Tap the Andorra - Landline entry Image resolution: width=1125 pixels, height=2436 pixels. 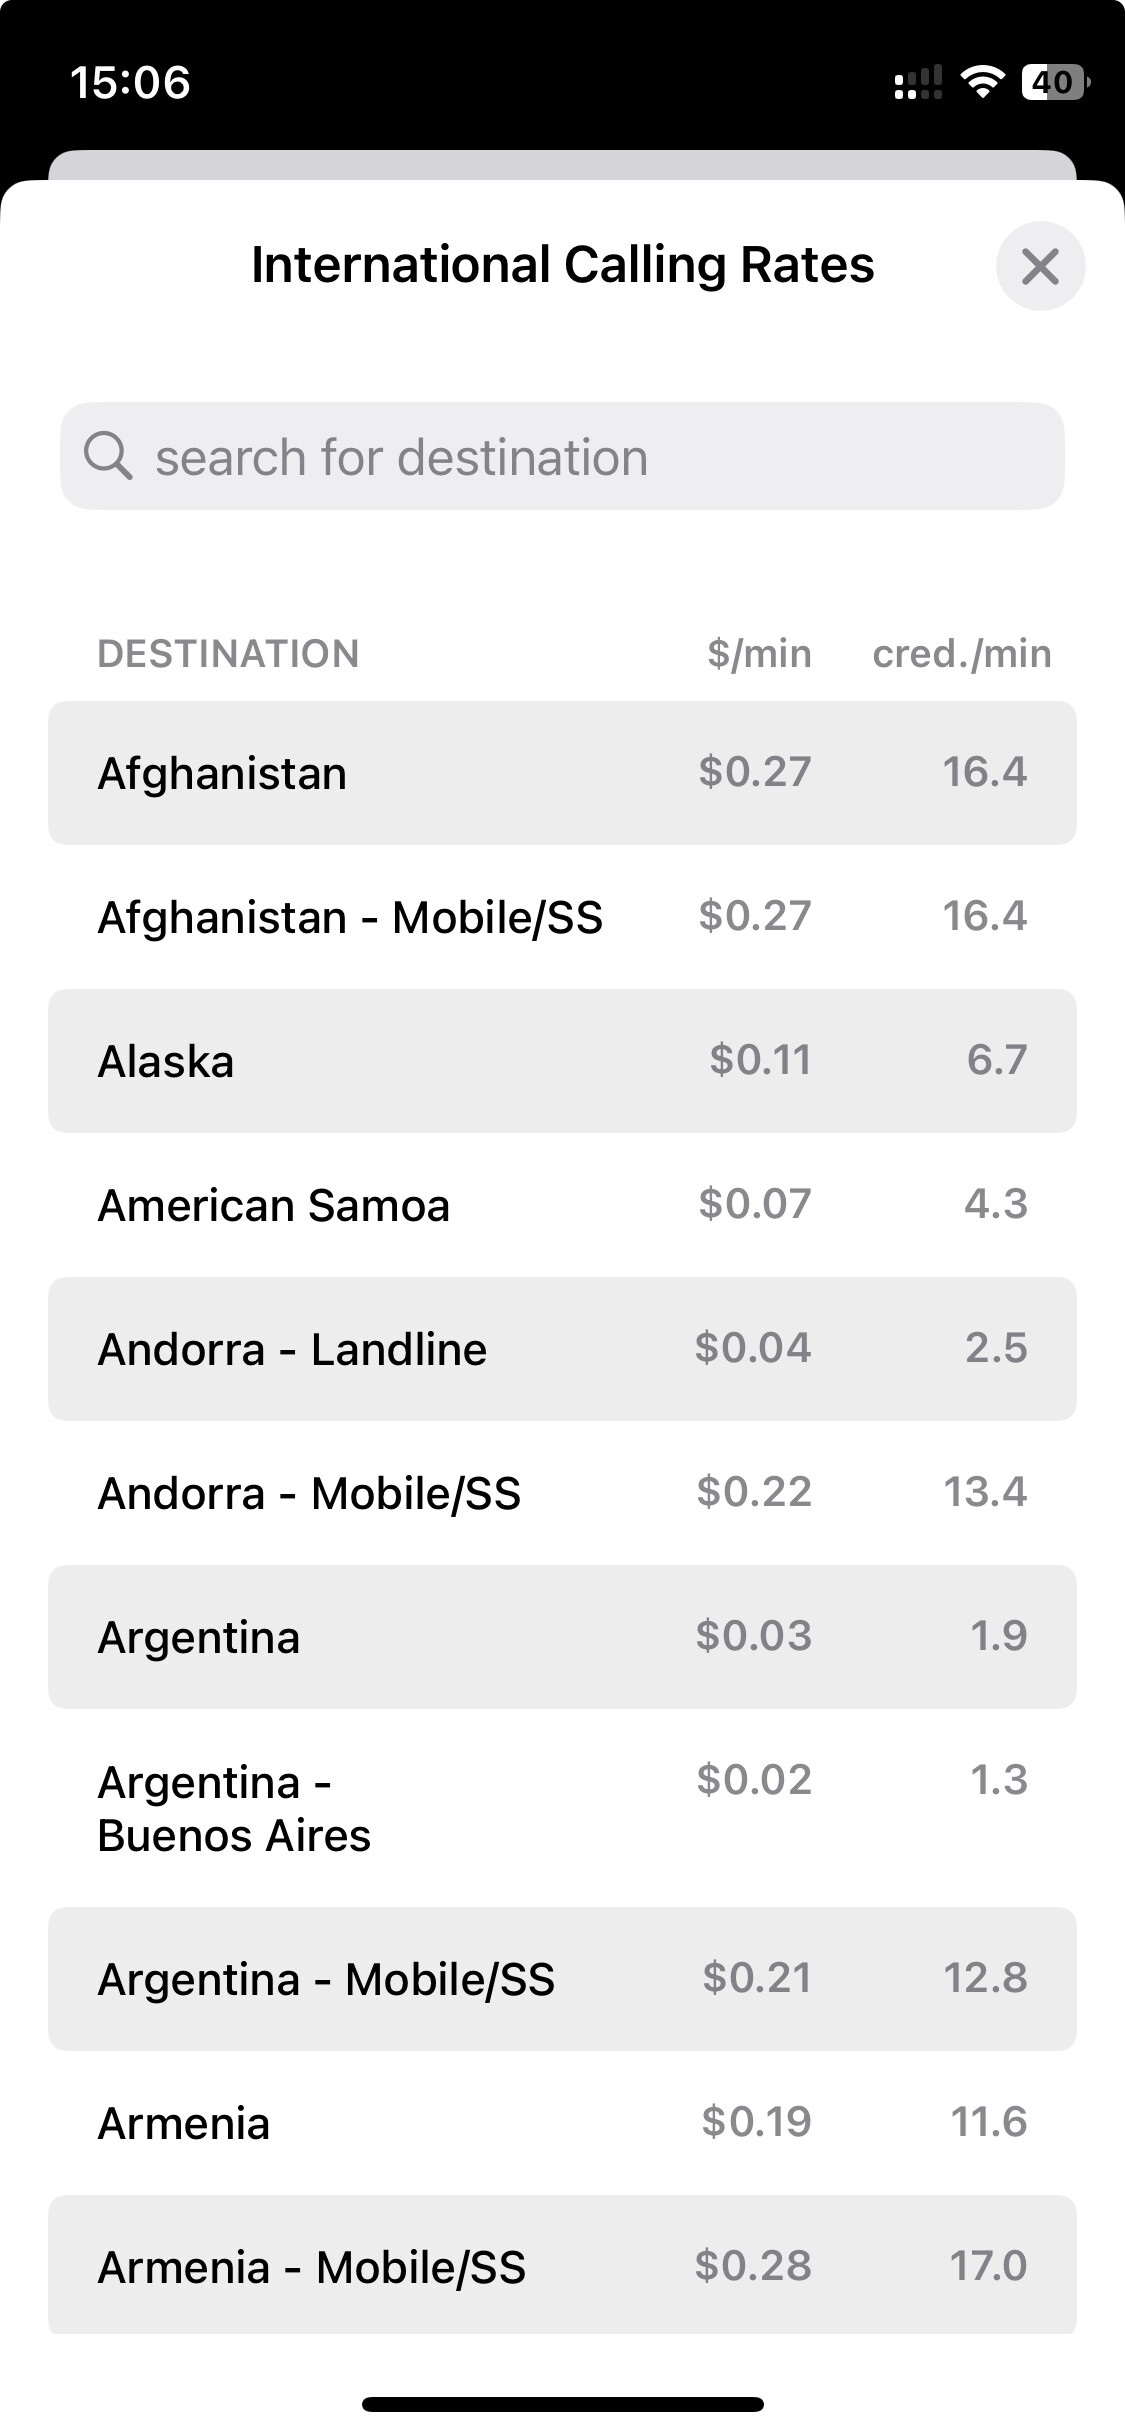[562, 1349]
